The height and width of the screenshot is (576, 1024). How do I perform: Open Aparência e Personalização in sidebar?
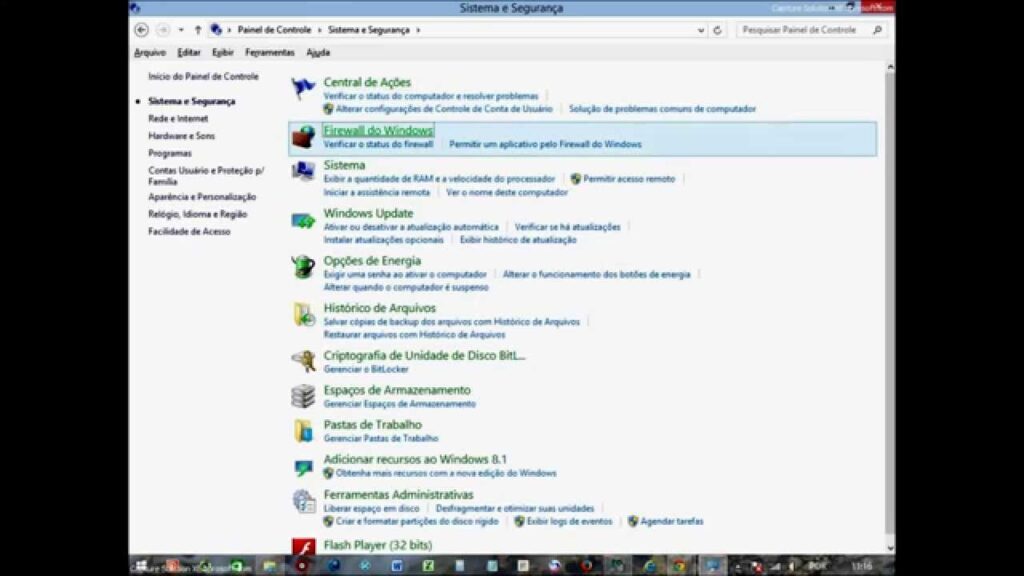202,197
